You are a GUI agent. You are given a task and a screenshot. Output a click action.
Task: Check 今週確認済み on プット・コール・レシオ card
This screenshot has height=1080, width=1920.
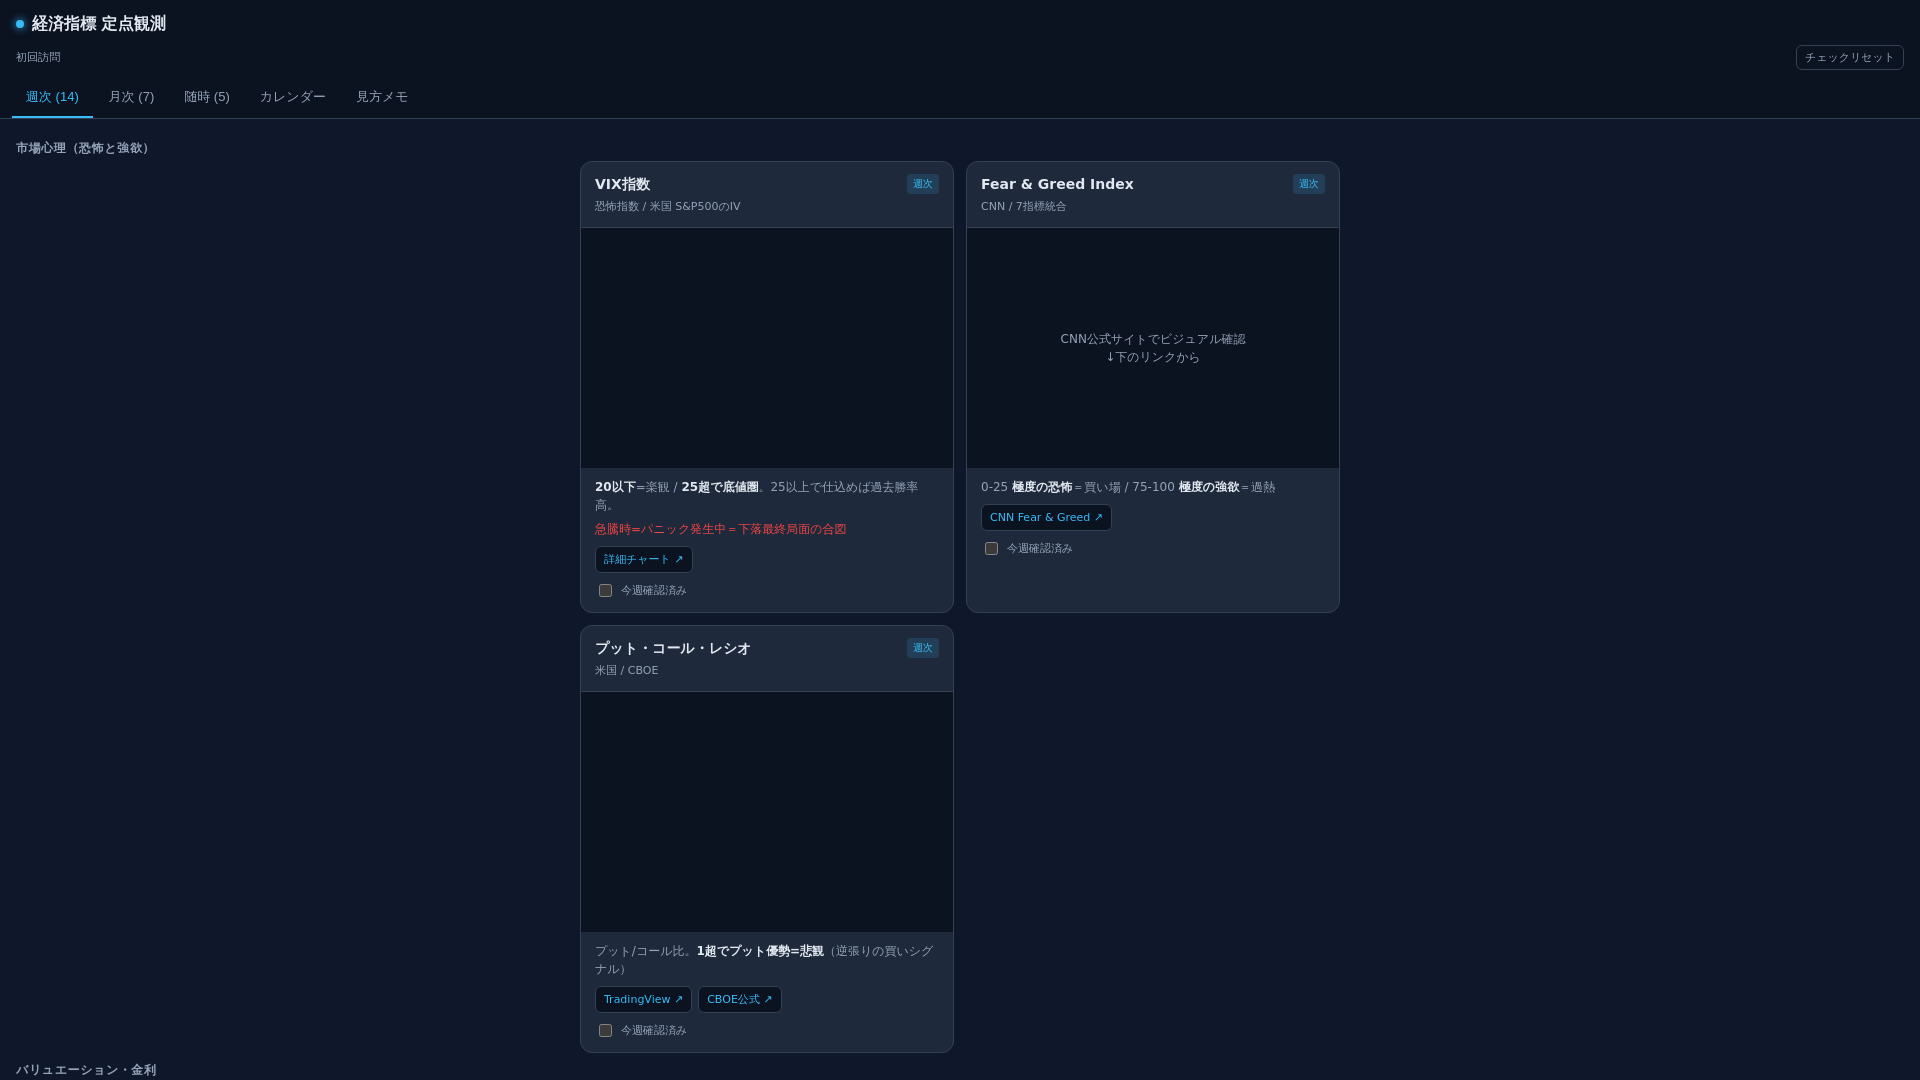pyautogui.click(x=605, y=1031)
